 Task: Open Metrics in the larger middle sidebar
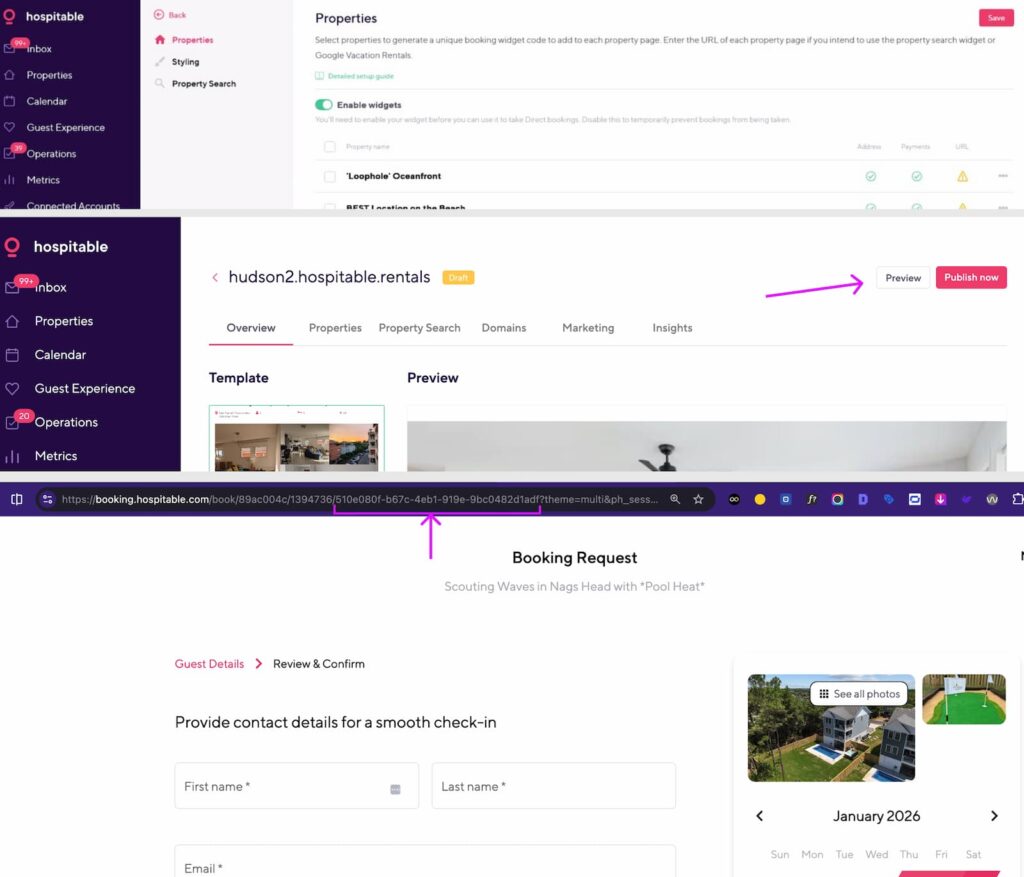point(56,456)
